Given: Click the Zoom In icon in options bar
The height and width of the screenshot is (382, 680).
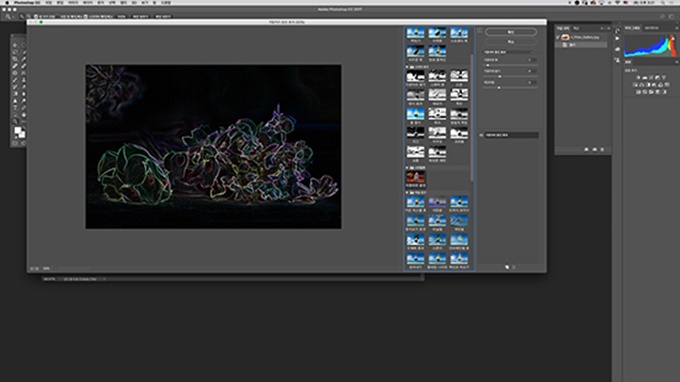Looking at the screenshot, I should tap(21, 16).
